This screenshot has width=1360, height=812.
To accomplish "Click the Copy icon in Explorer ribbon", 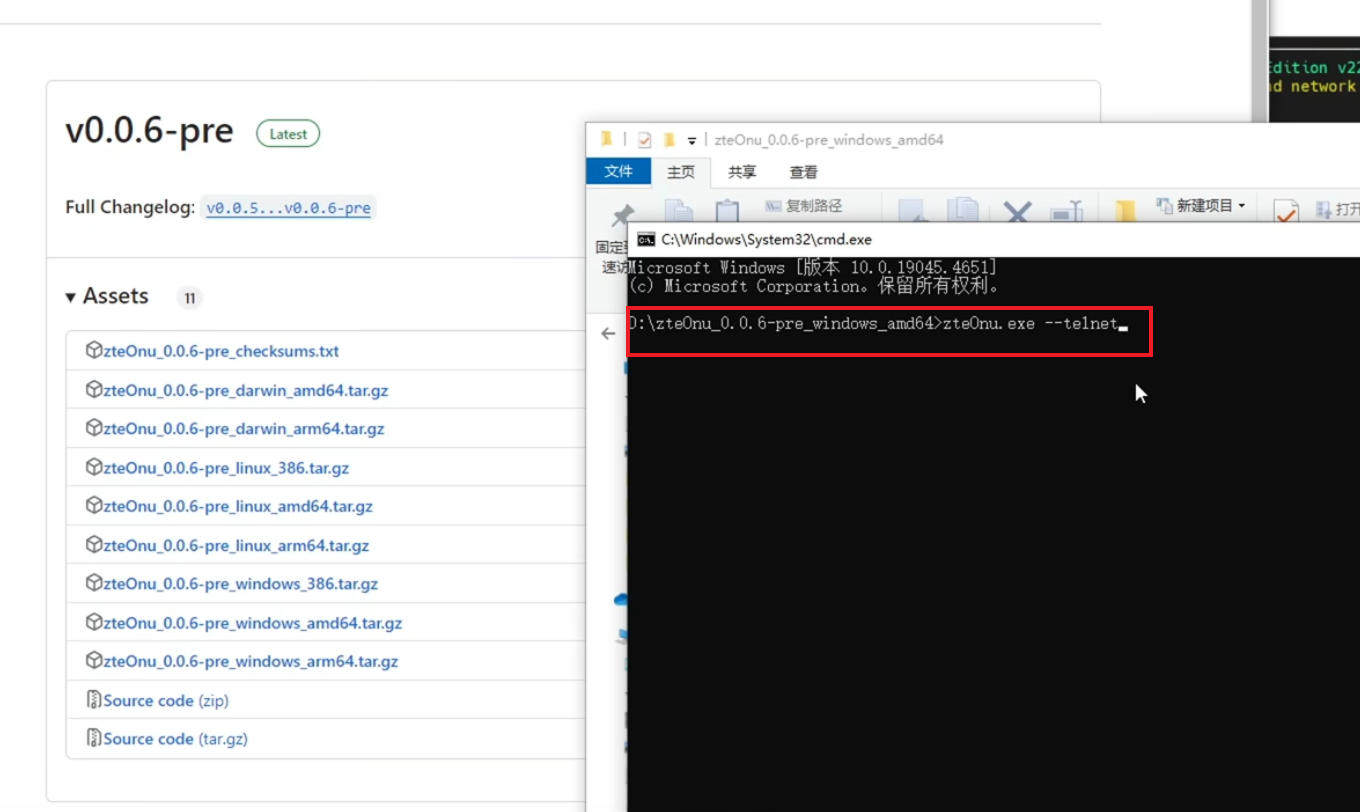I will click(679, 210).
